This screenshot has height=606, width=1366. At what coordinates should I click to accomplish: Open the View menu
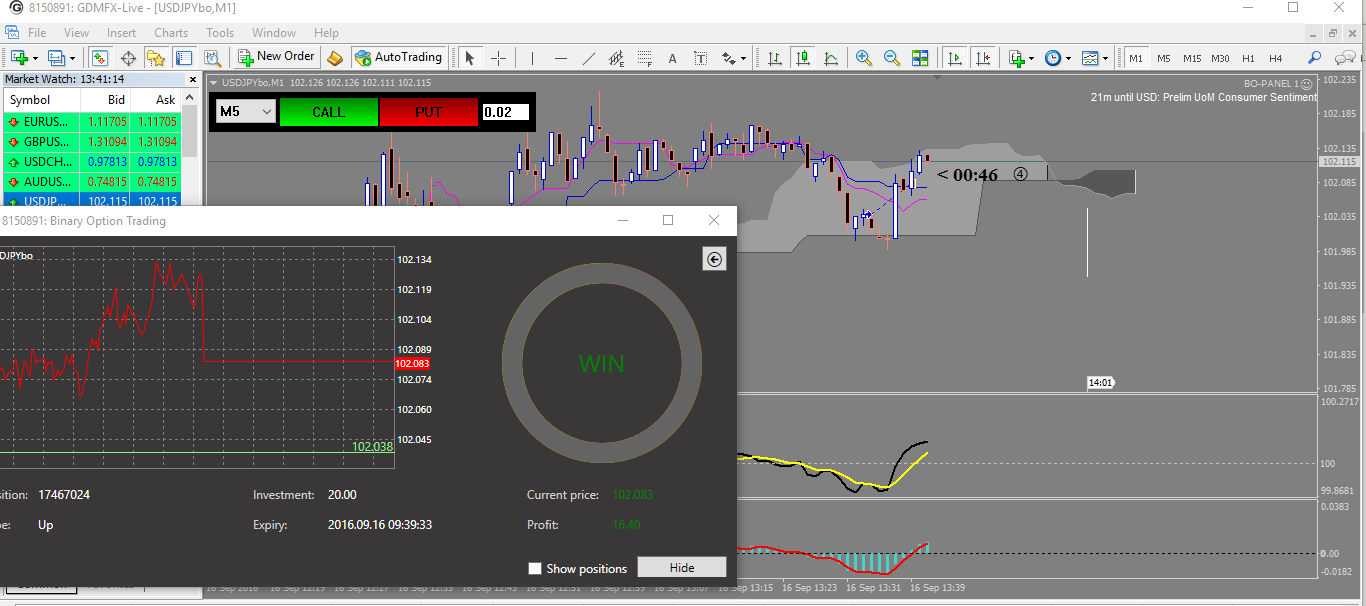[x=76, y=33]
